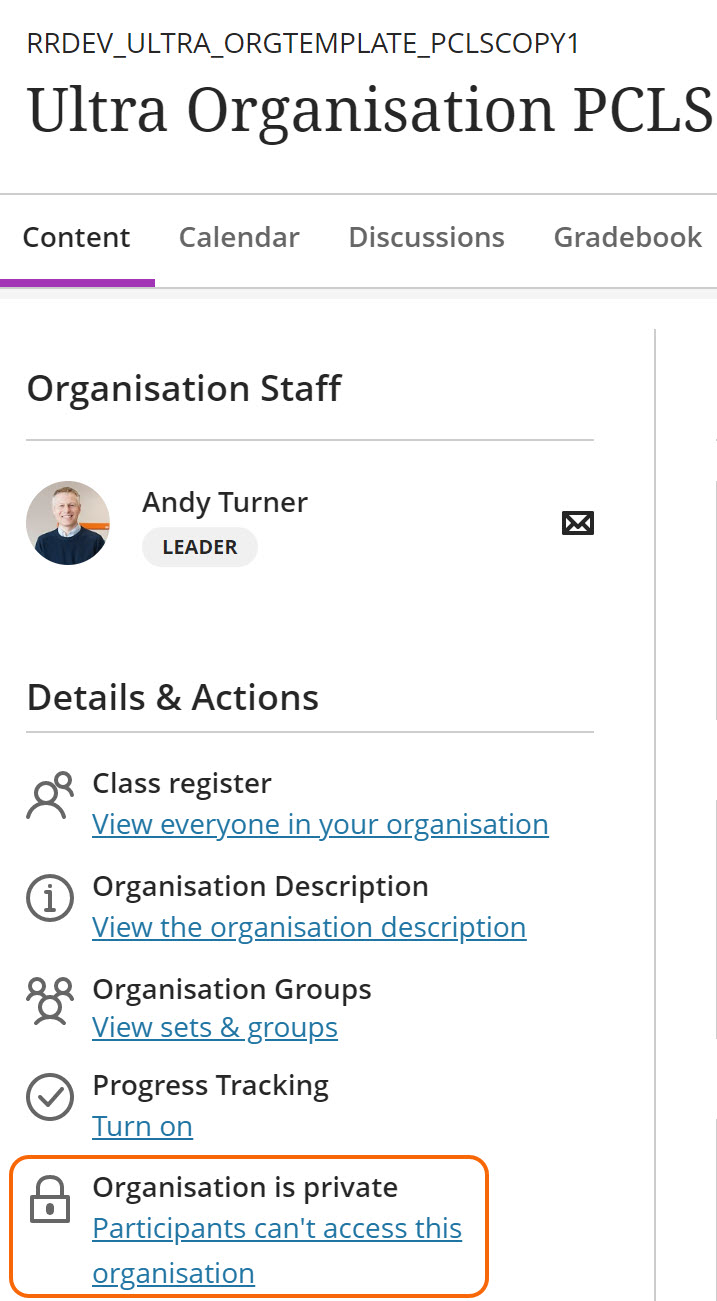Click the Organisation Description info icon
Viewport: 717px width, 1301px height.
coord(50,900)
